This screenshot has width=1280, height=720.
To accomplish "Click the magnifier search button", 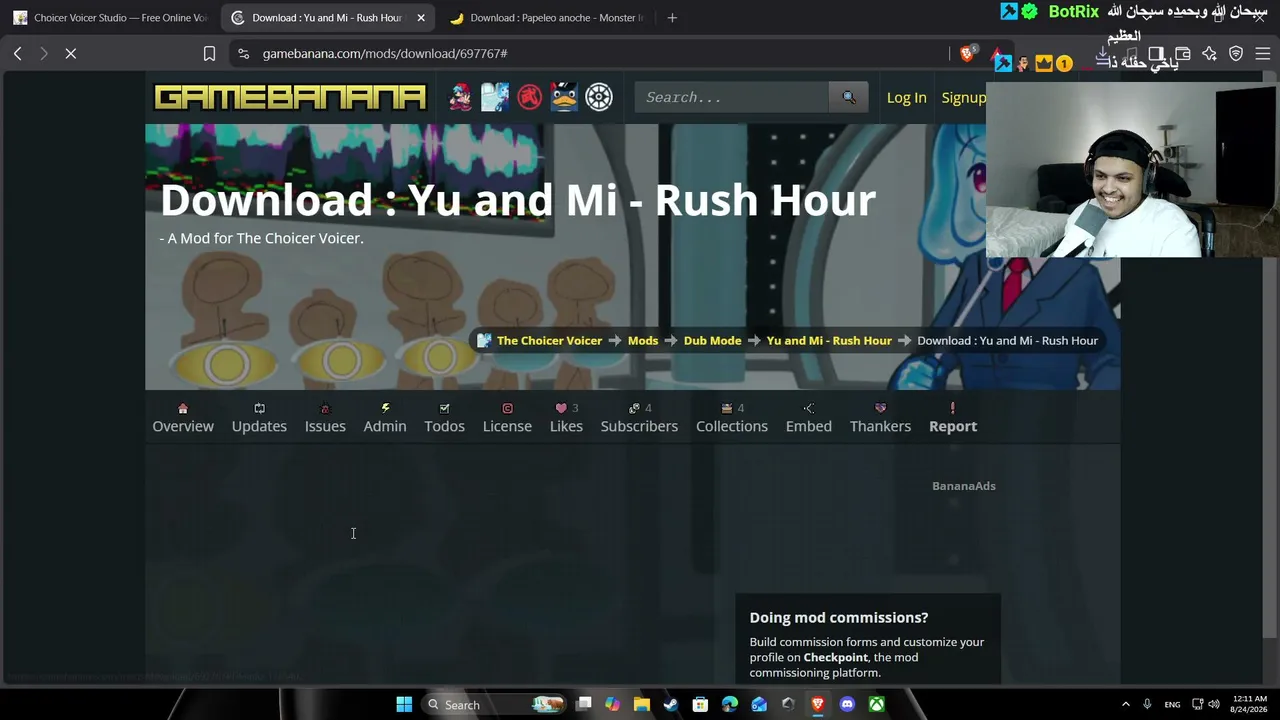I will [x=849, y=97].
